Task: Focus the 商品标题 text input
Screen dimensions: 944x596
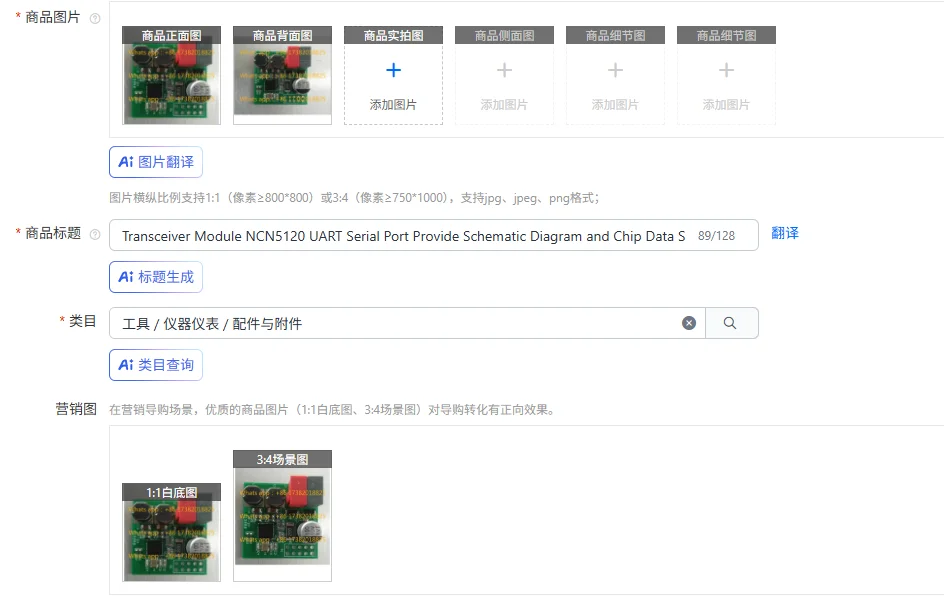Action: pos(433,235)
